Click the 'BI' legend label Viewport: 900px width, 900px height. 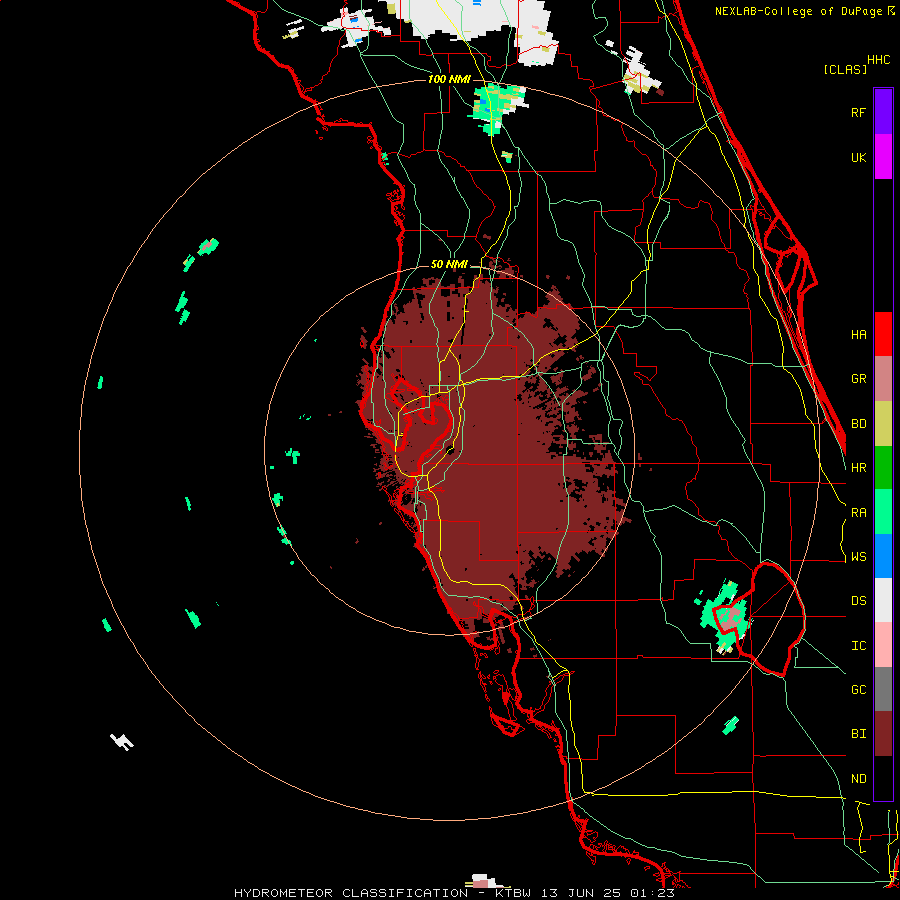858,734
